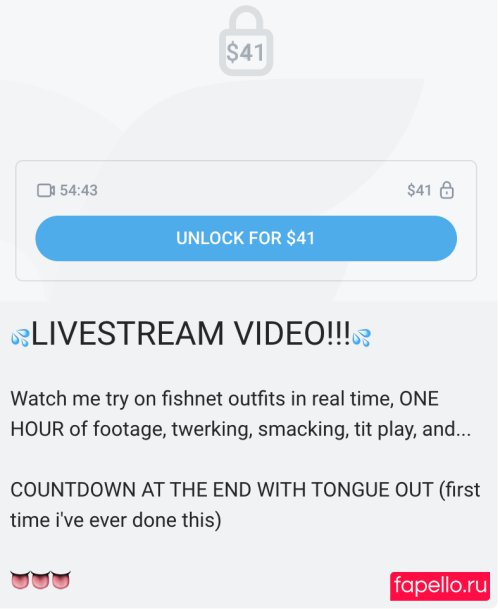Click the "time i've ever done this)" line
This screenshot has width=500, height=611.
116,522
